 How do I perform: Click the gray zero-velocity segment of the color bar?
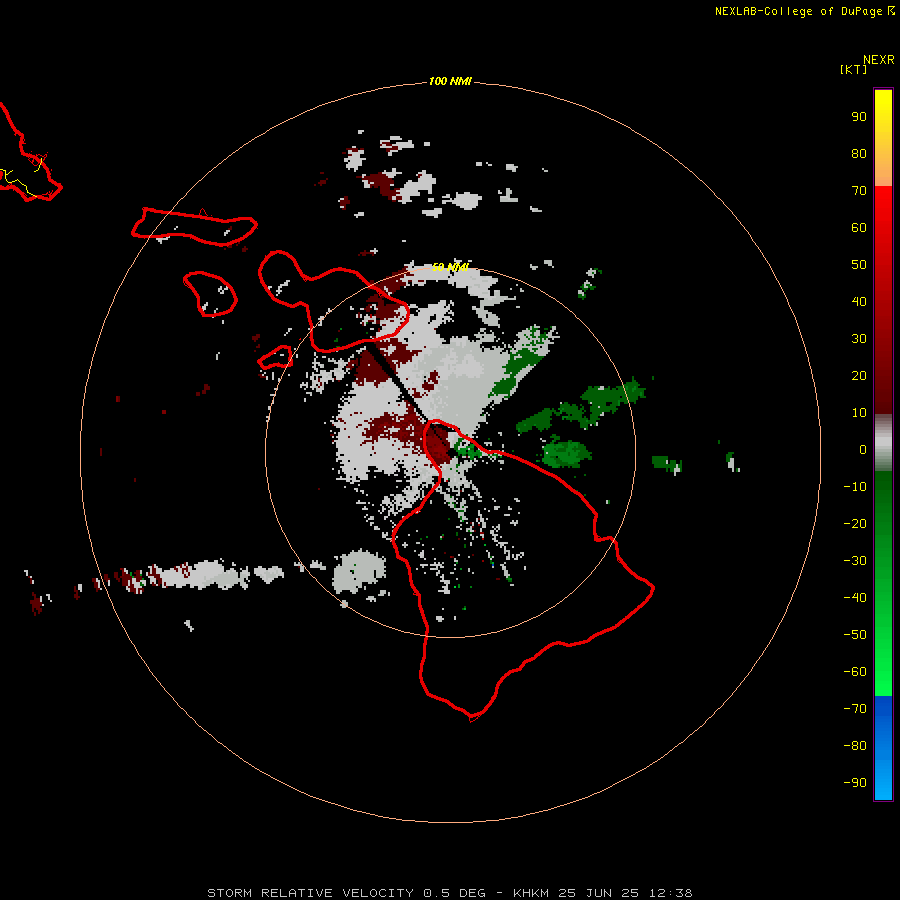883,443
